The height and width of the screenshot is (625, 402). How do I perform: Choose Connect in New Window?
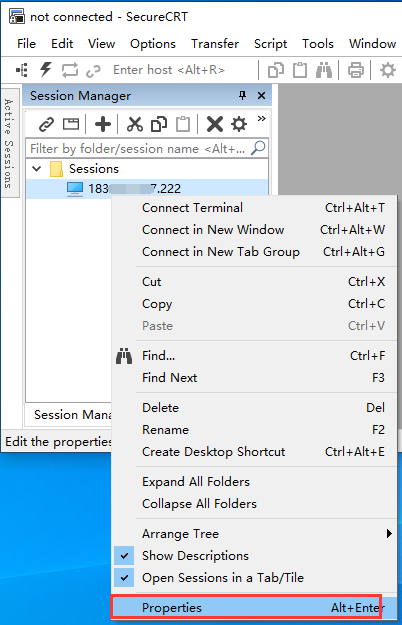coord(254,230)
